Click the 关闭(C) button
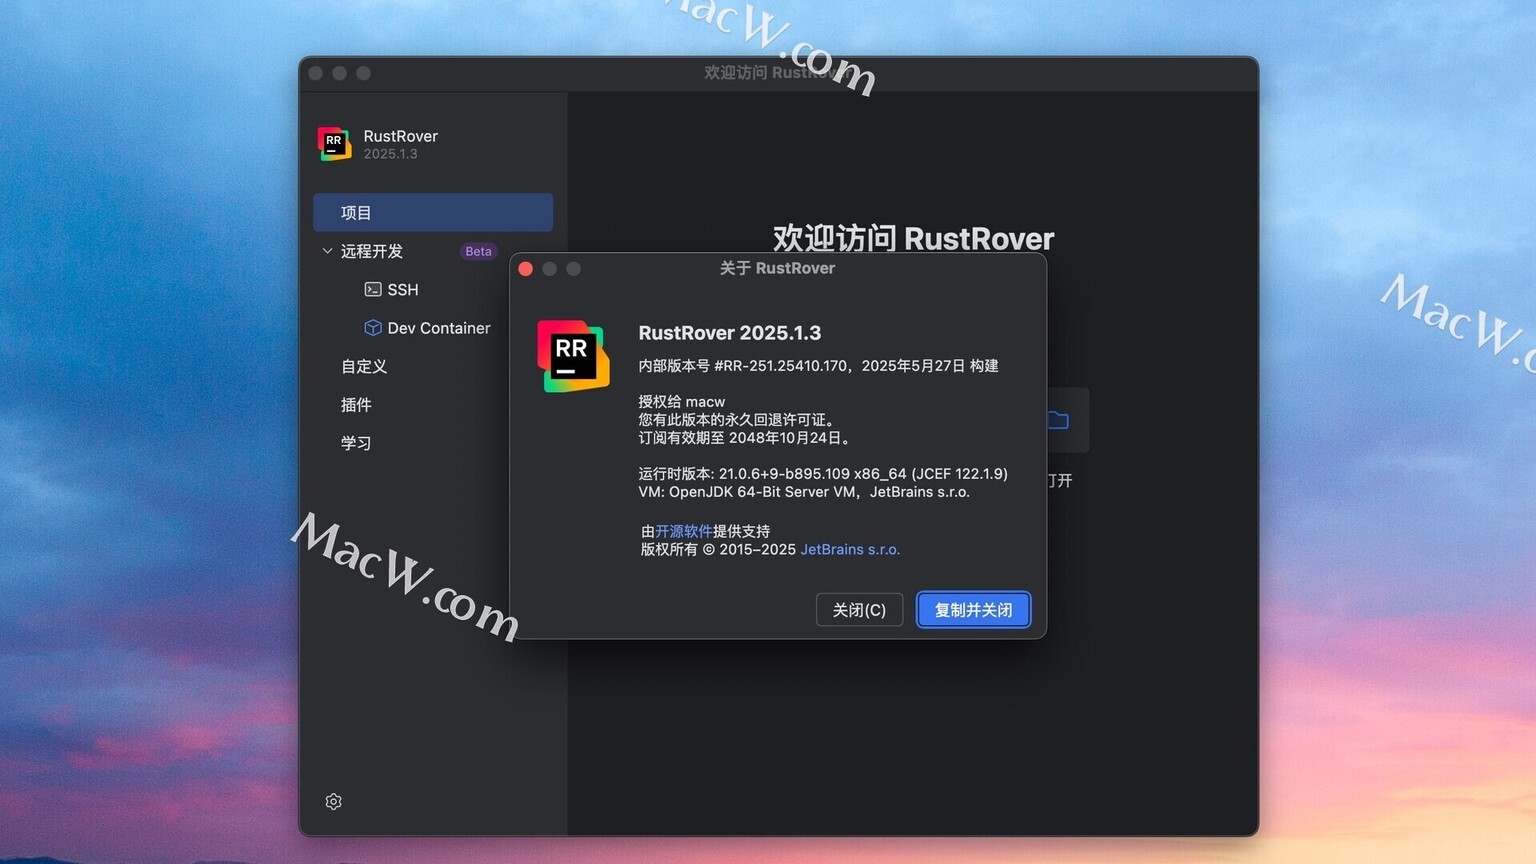Image resolution: width=1536 pixels, height=864 pixels. [x=859, y=610]
